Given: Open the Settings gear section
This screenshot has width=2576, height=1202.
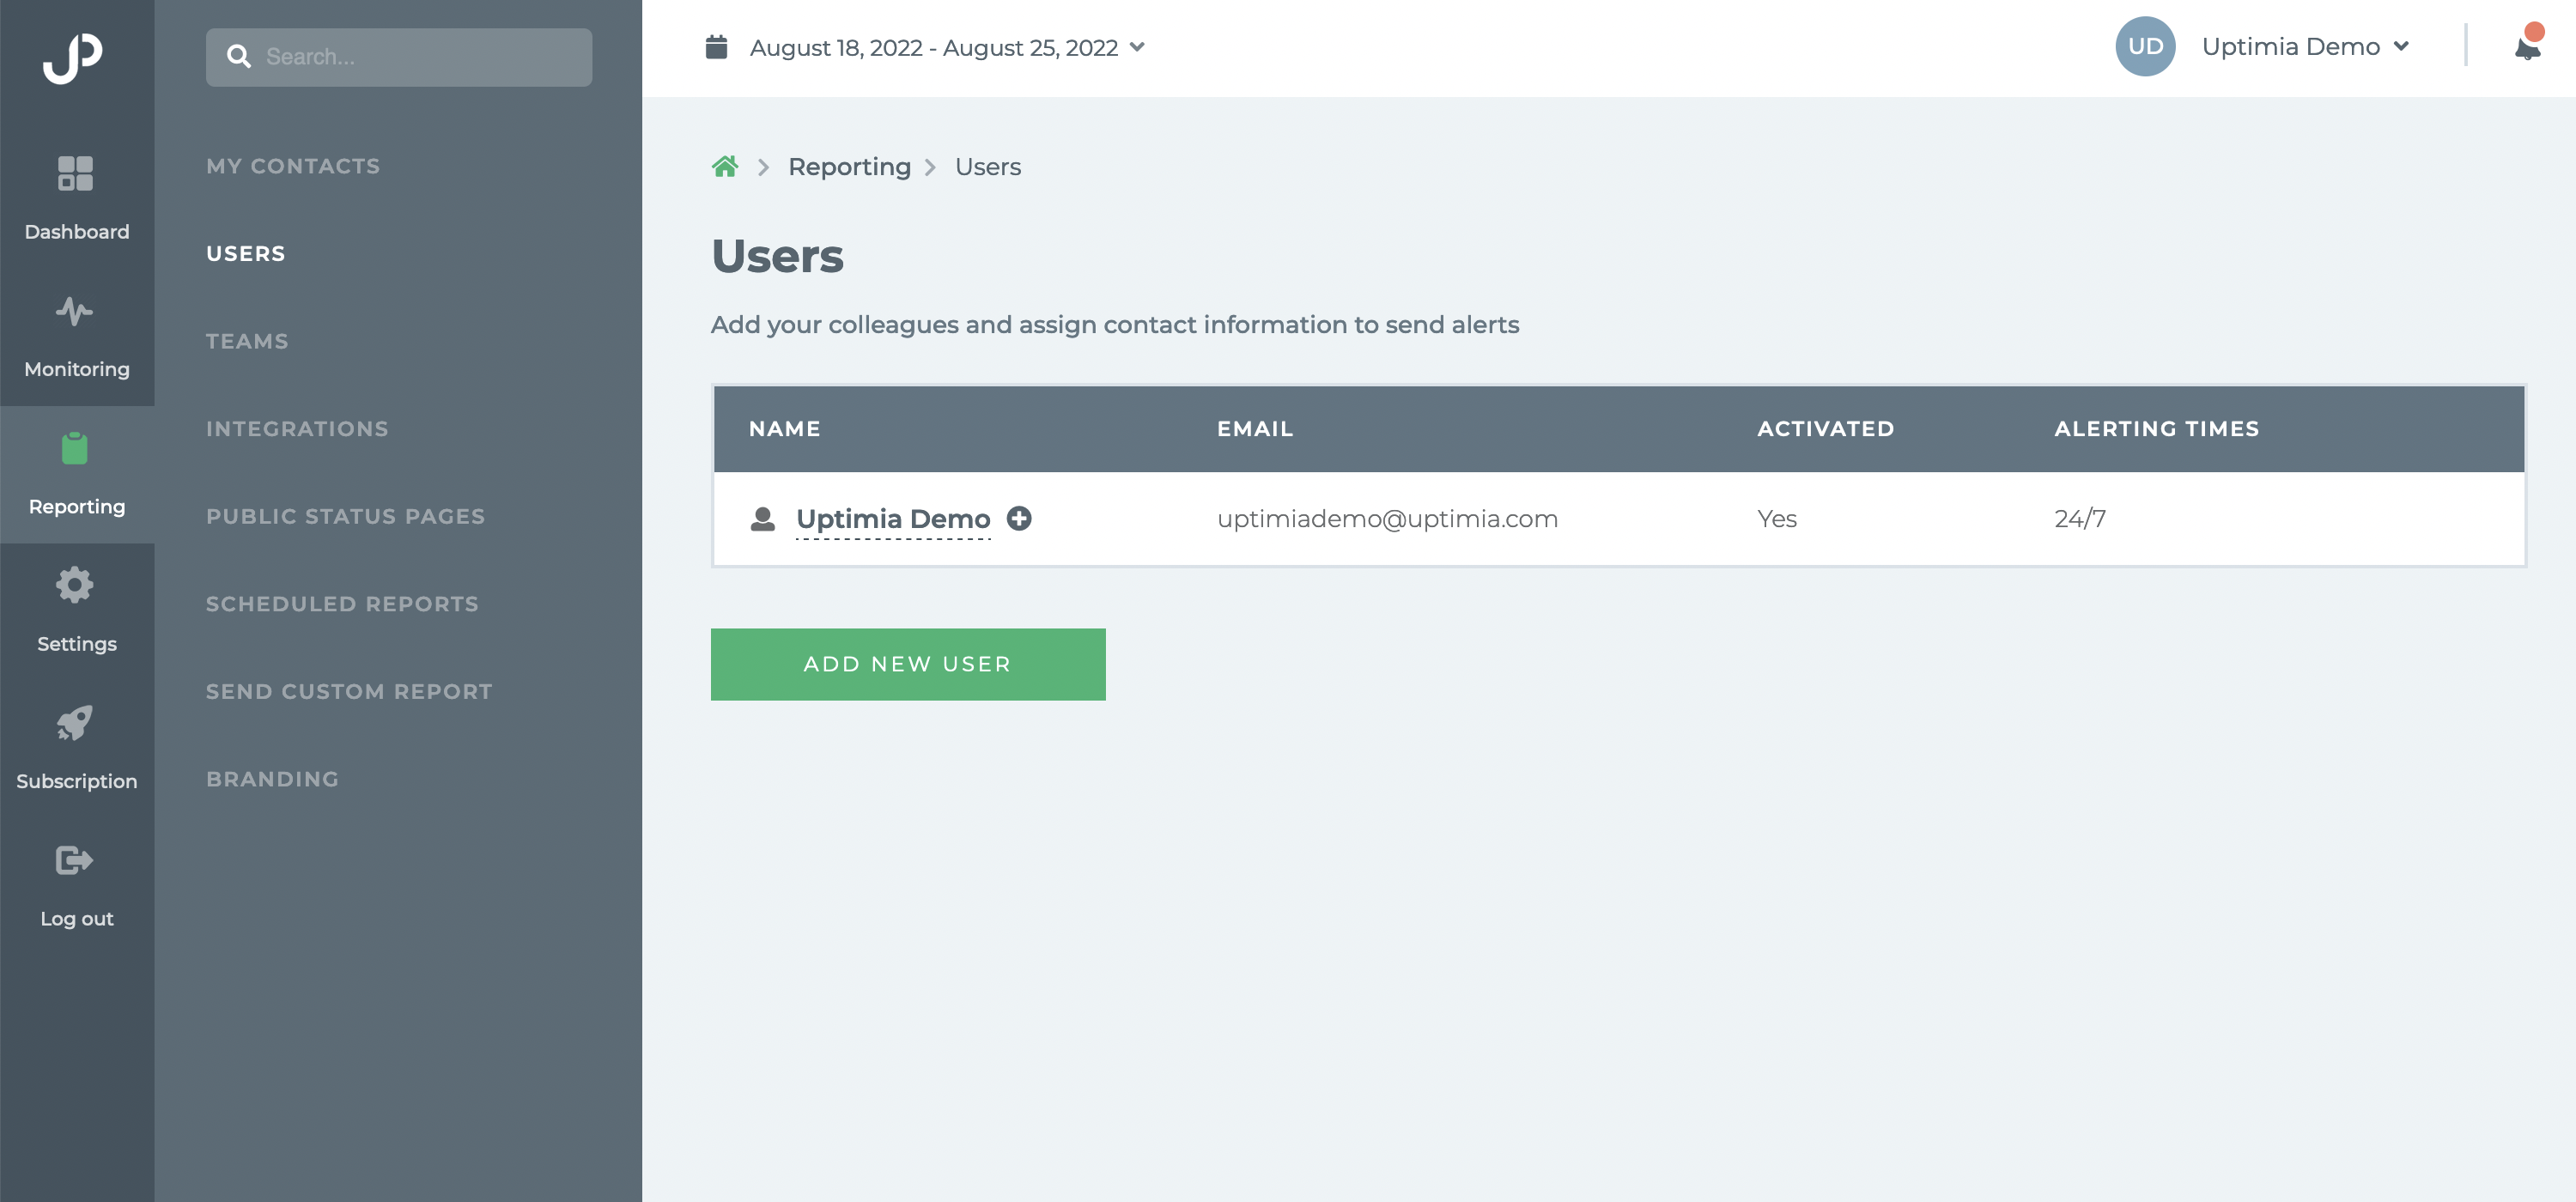Looking at the screenshot, I should tap(76, 612).
